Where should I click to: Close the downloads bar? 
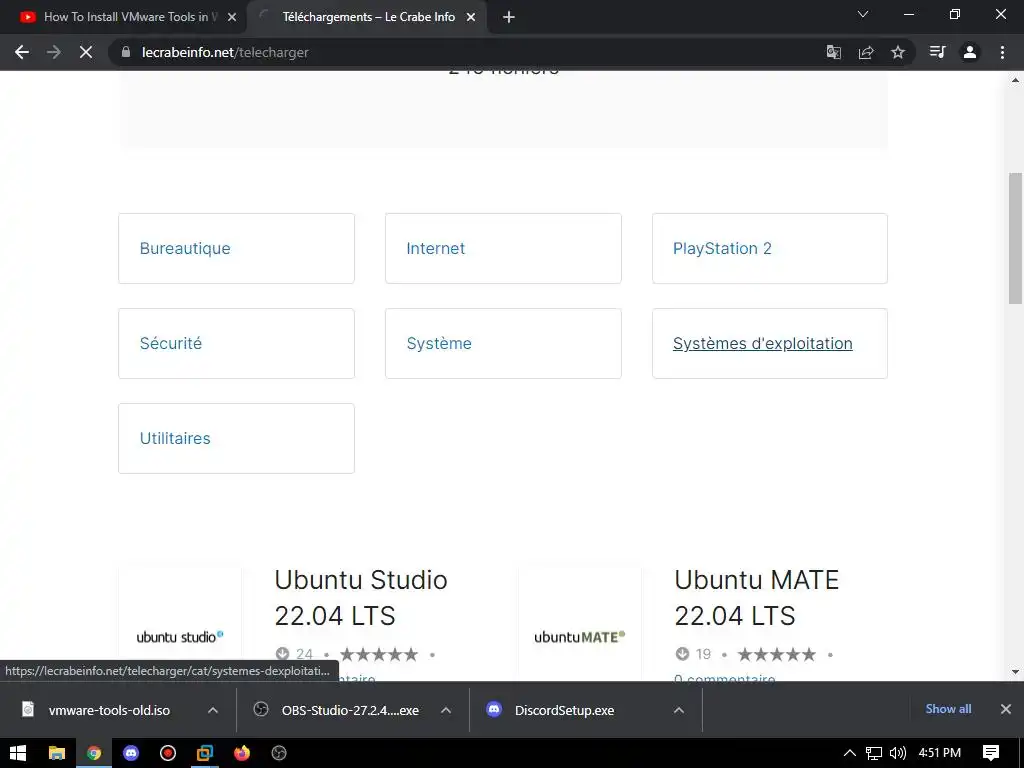[x=1006, y=709]
